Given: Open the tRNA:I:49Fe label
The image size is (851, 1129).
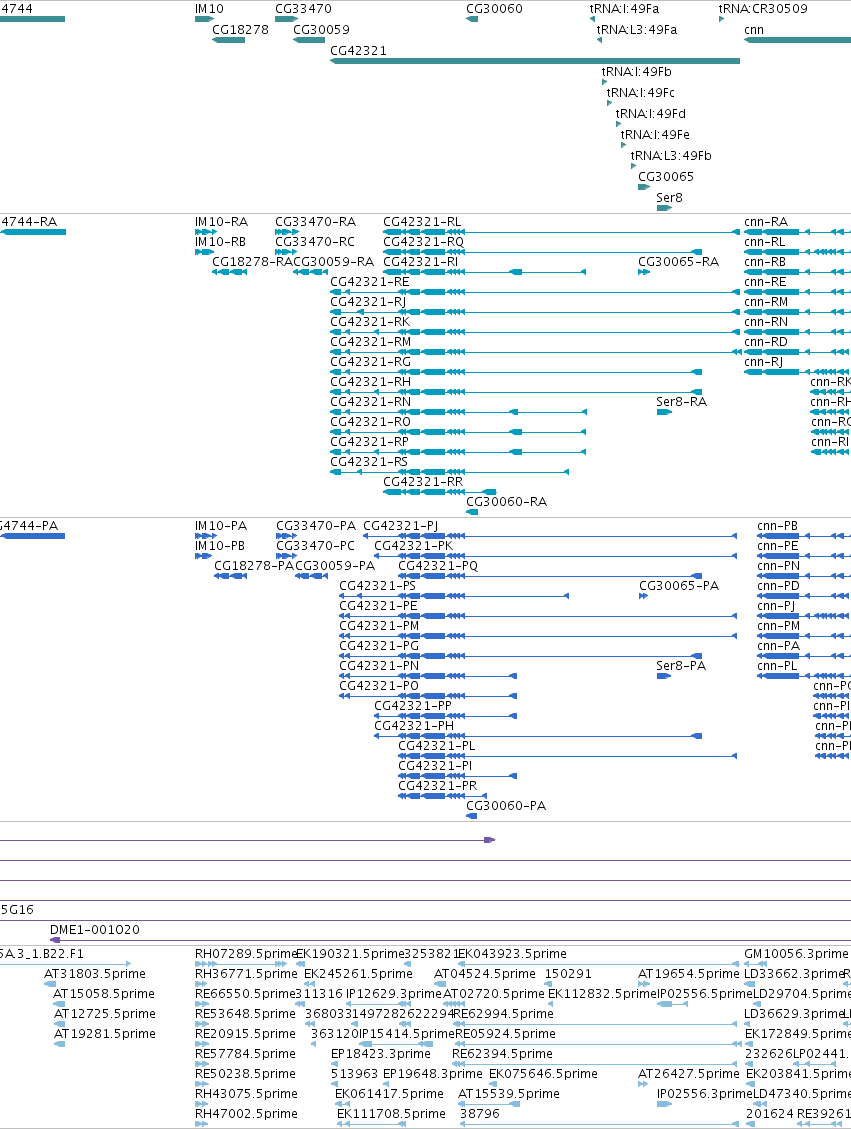Looking at the screenshot, I should pos(655,134).
